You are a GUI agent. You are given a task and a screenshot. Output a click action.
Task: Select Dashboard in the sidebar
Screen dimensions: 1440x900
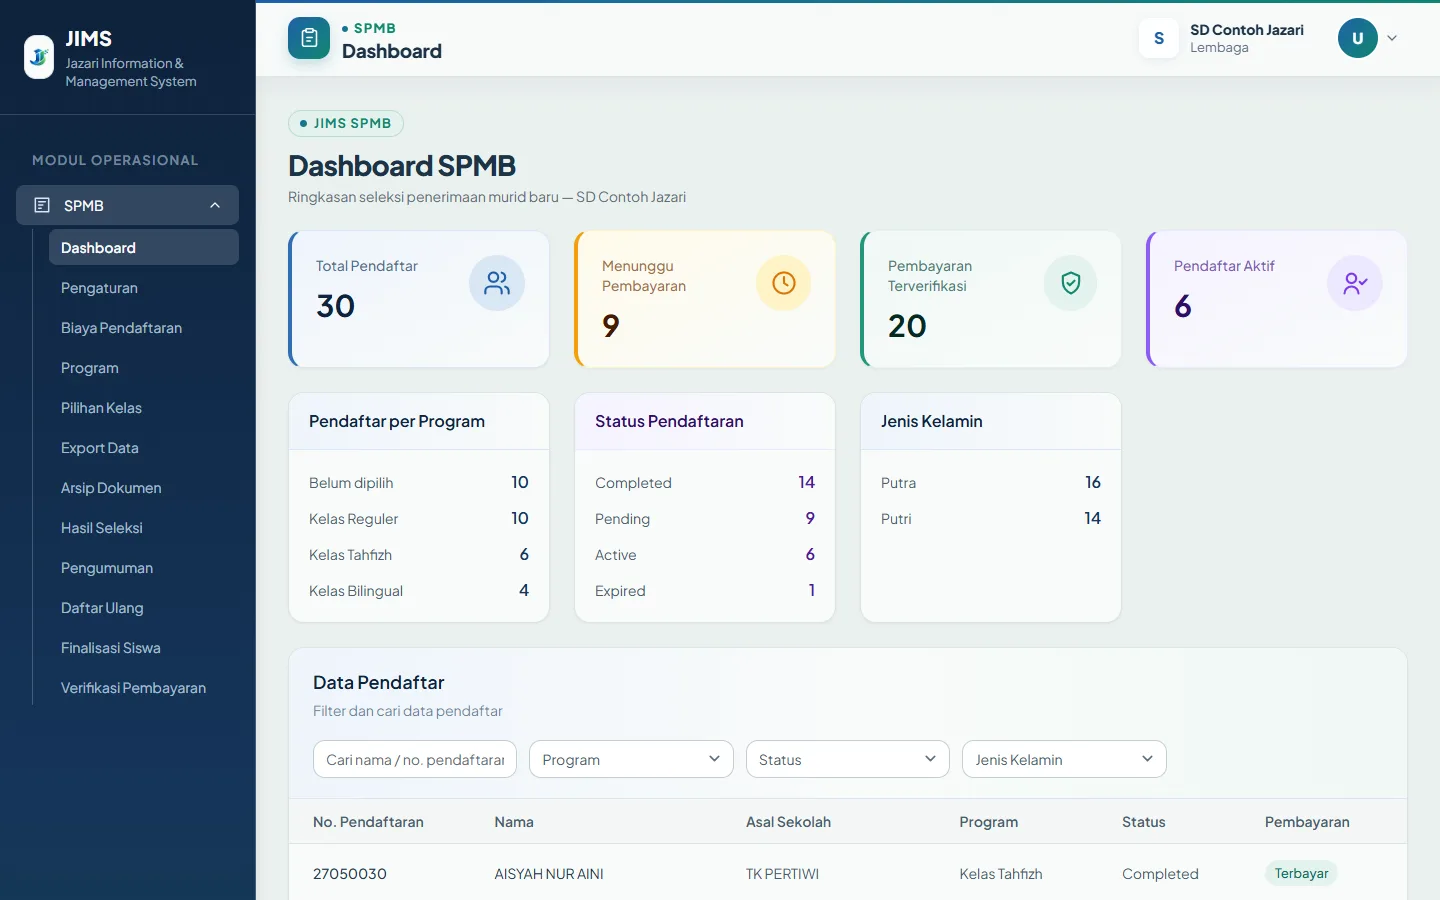(144, 247)
